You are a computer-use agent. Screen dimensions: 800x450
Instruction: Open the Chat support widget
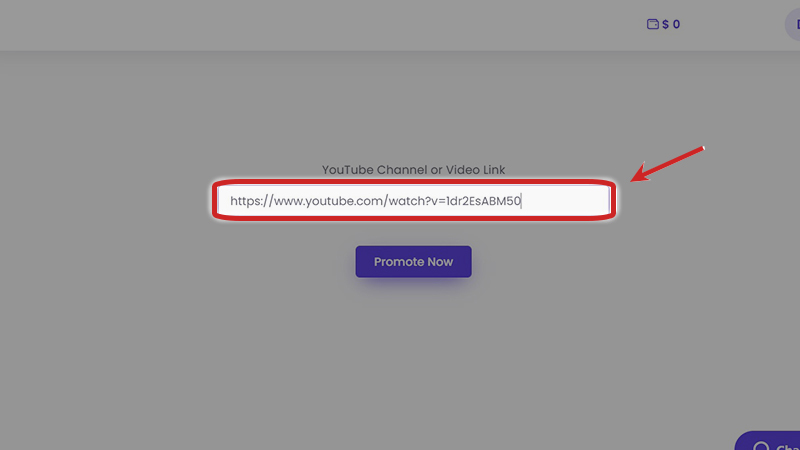point(767,441)
